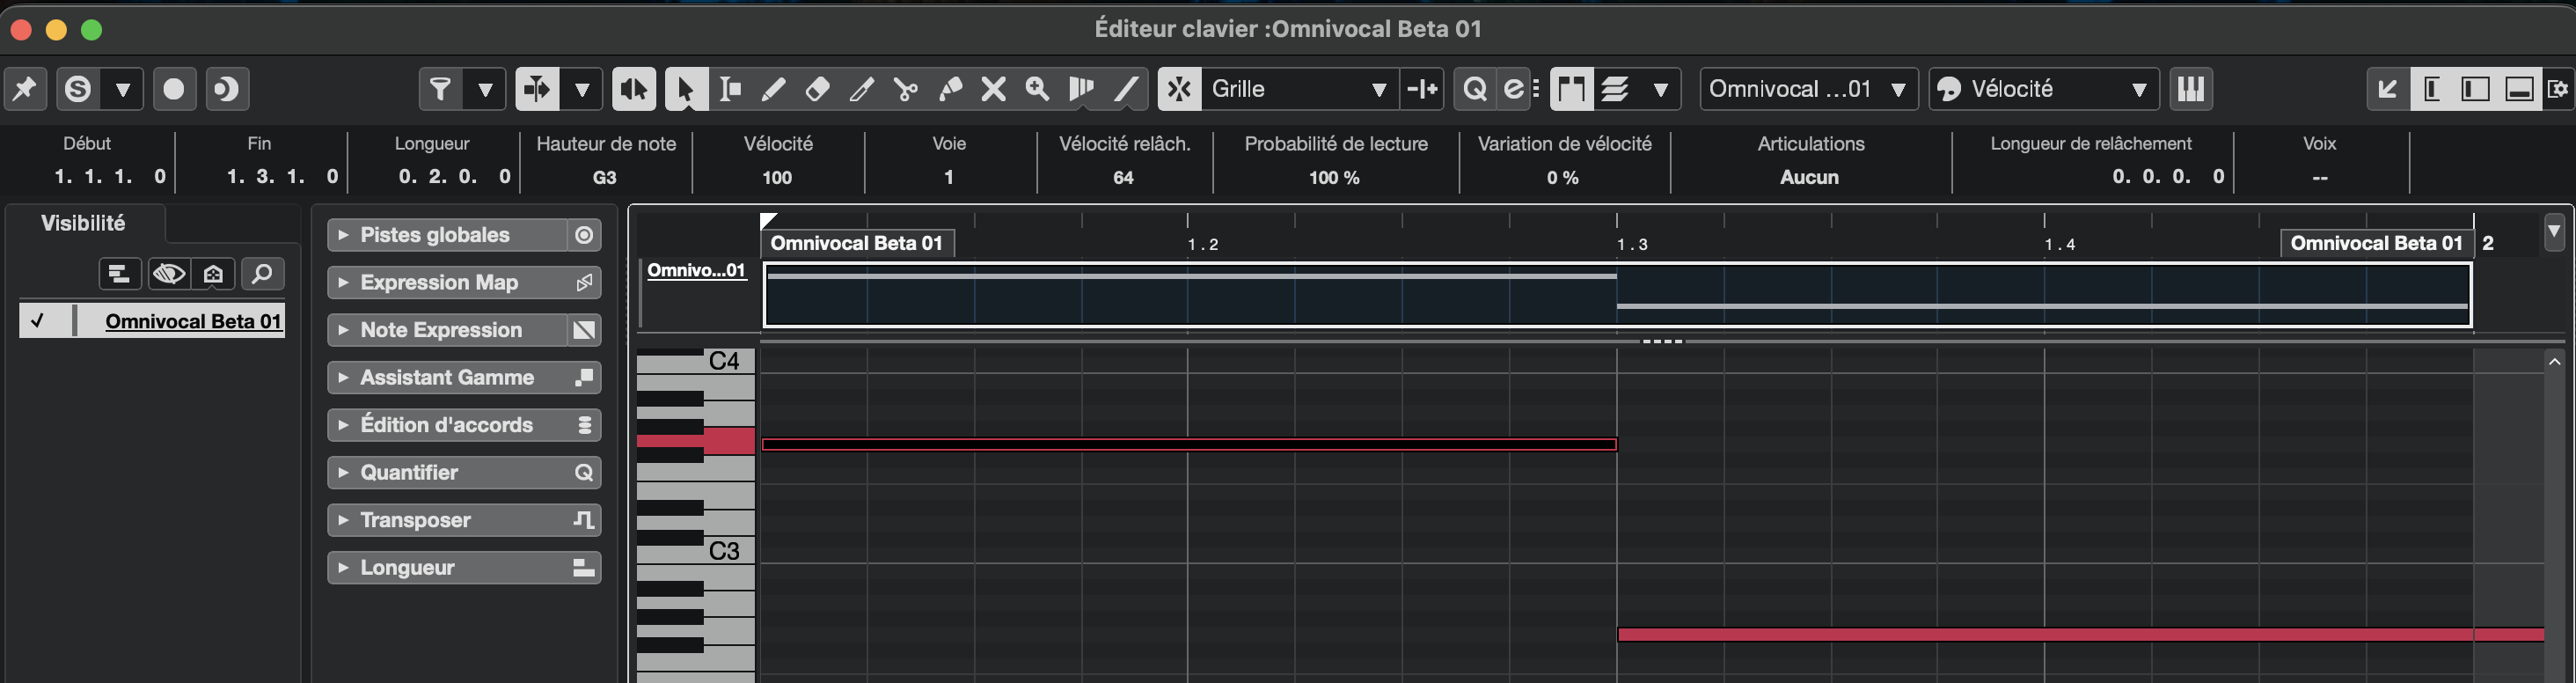Select the Mute X tool
This screenshot has height=683, width=2576.
point(993,89)
